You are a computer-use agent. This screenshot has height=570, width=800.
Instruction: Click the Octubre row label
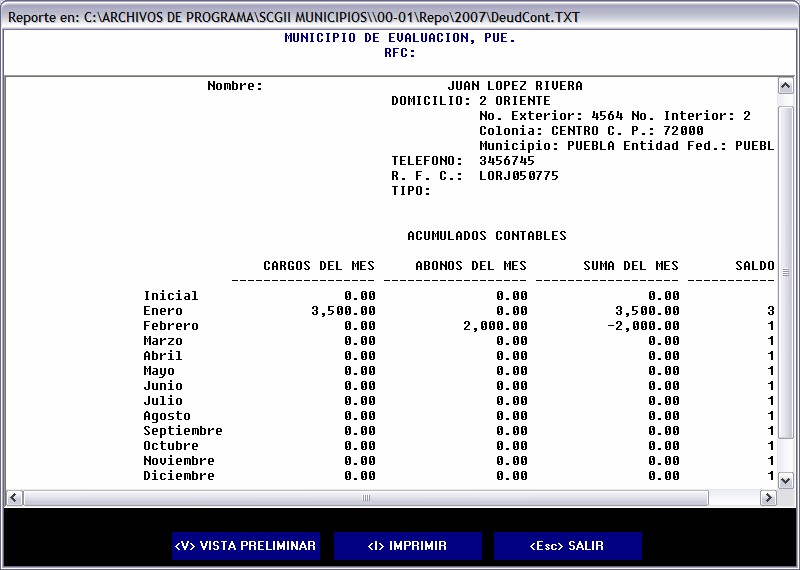(171, 445)
